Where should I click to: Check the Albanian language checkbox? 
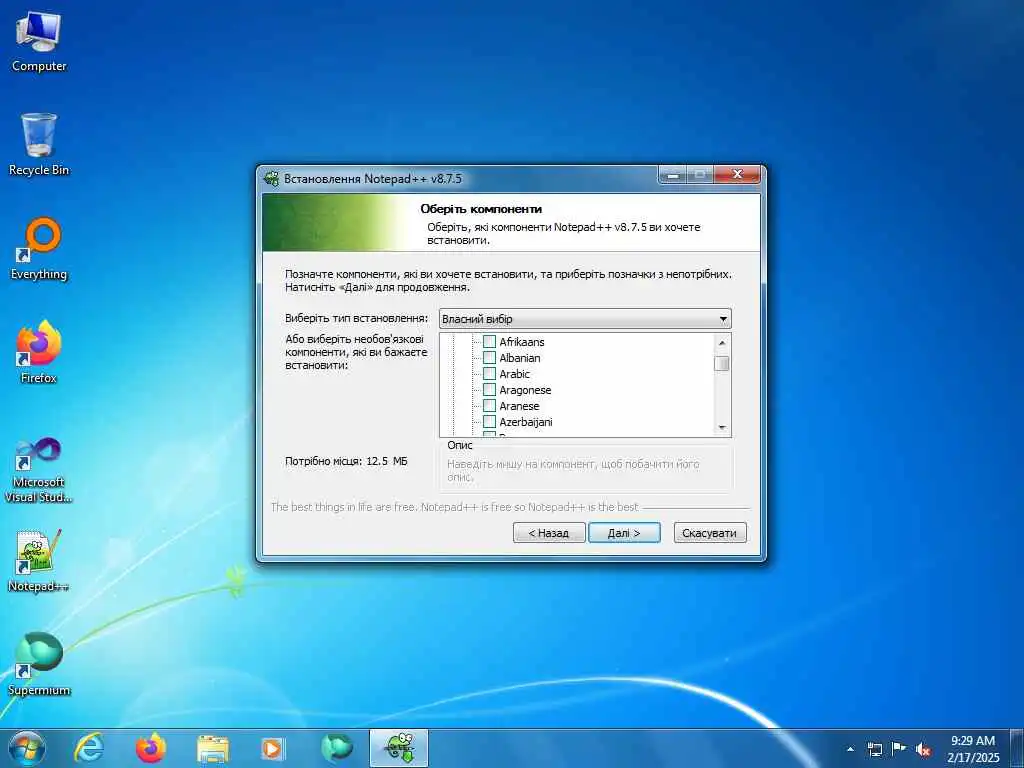coord(489,357)
